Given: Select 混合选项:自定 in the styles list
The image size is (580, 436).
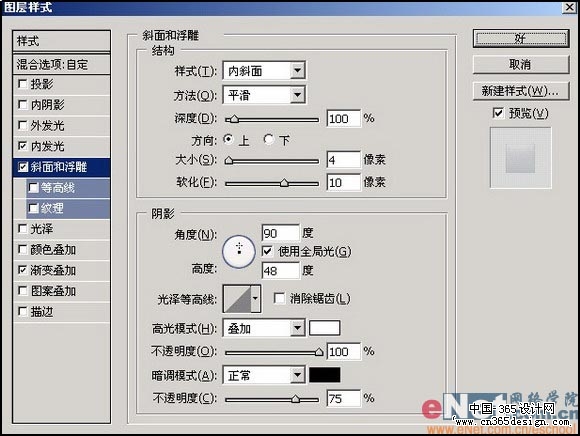Looking at the screenshot, I should (x=61, y=65).
